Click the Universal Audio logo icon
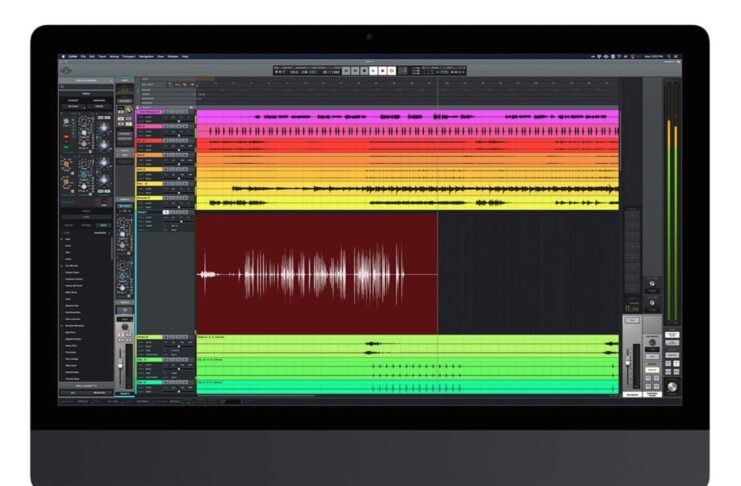Screen dimensions: 741x486 (x=66, y=71)
